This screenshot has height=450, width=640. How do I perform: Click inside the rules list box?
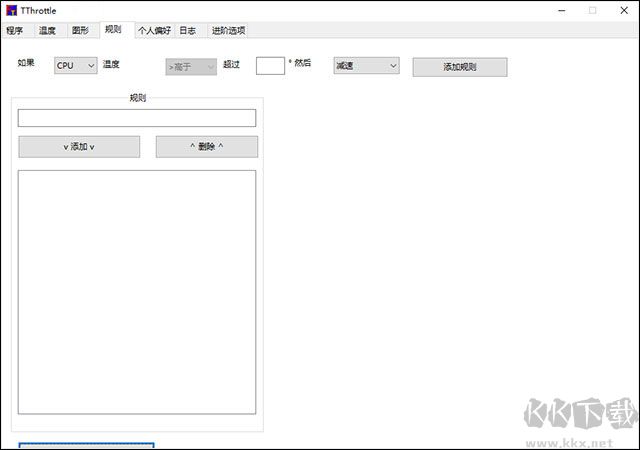click(137, 292)
